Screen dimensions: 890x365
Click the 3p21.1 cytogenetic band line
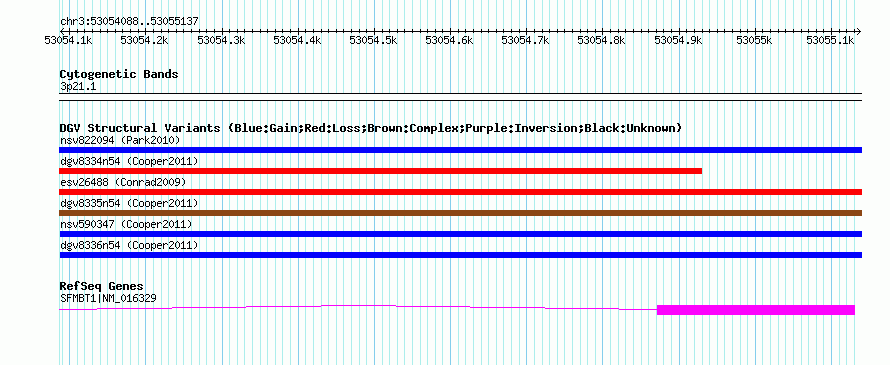[x=460, y=97]
